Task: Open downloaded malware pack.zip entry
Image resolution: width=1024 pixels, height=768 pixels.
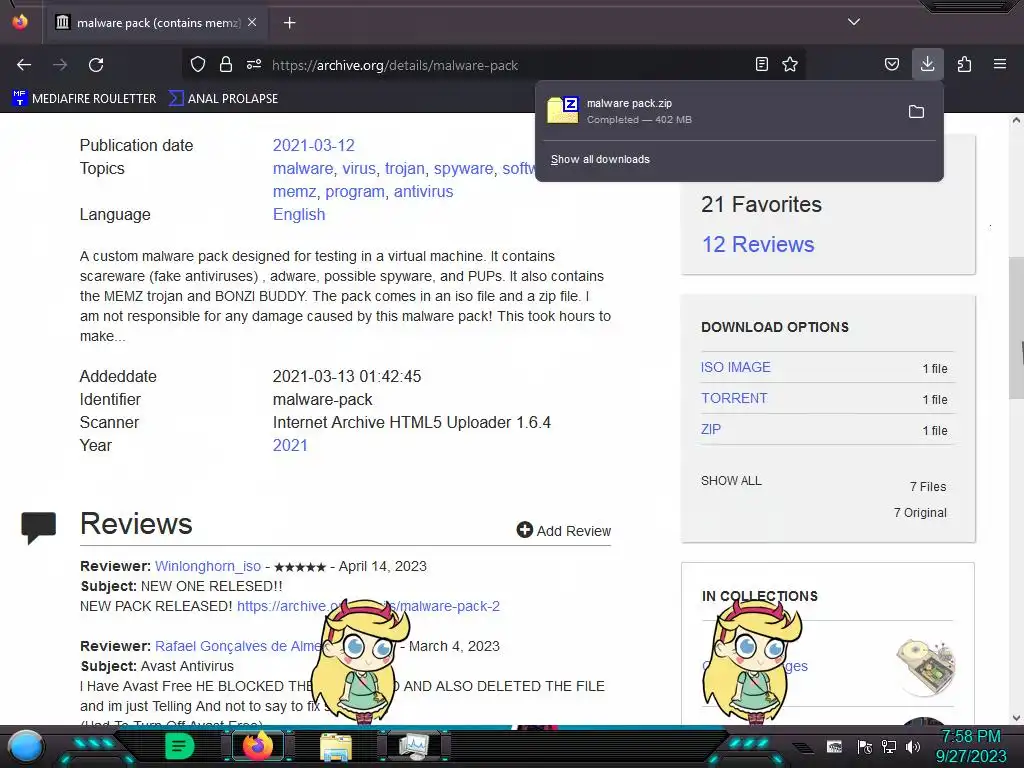Action: [x=718, y=111]
